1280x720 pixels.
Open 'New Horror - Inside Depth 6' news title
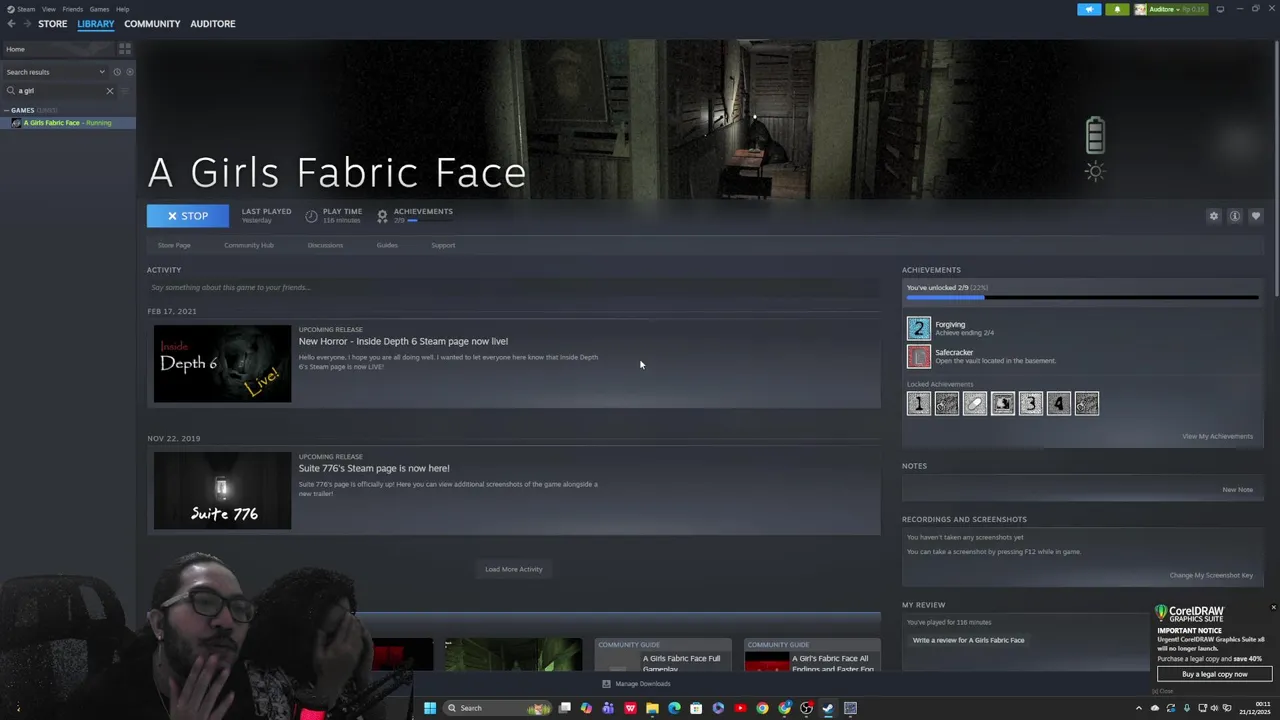pos(403,341)
